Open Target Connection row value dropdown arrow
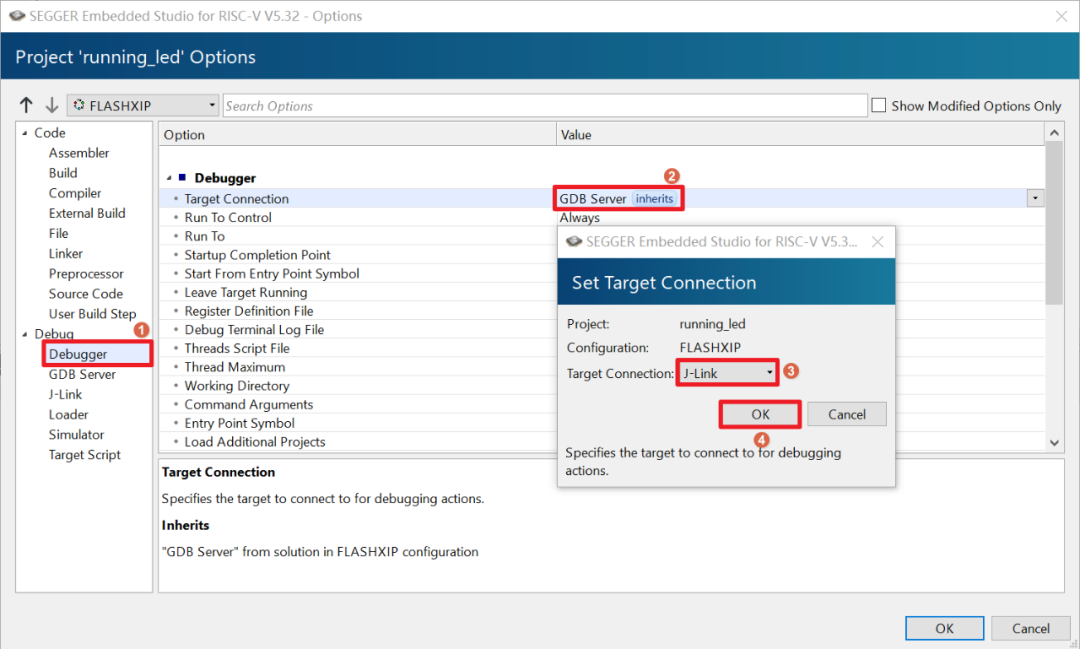Viewport: 1080px width, 649px height. click(x=1035, y=198)
